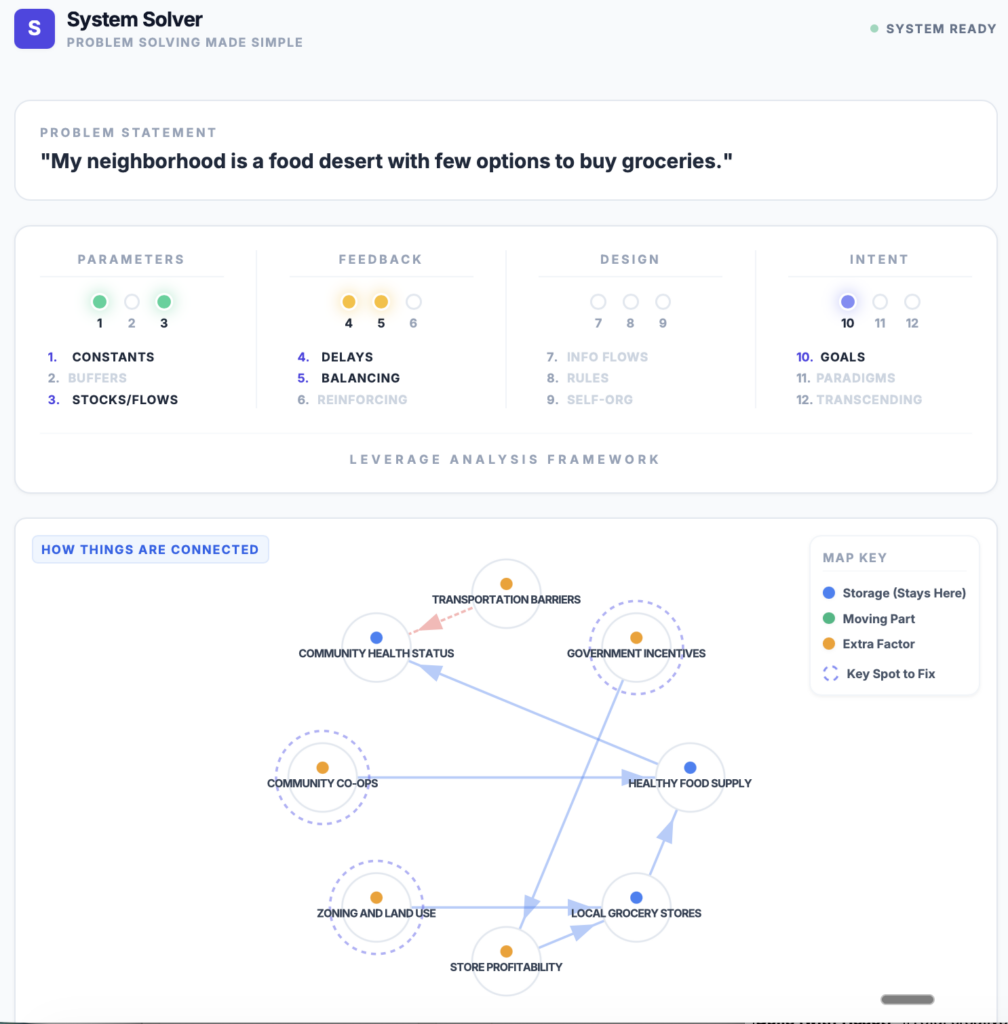Click the Government Incentives node
1008x1024 pixels.
point(636,646)
